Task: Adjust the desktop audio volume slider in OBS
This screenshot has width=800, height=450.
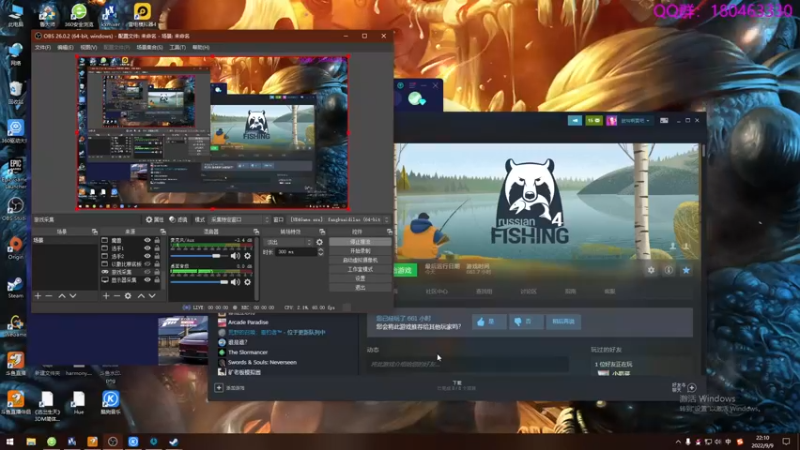Action: tap(199, 282)
